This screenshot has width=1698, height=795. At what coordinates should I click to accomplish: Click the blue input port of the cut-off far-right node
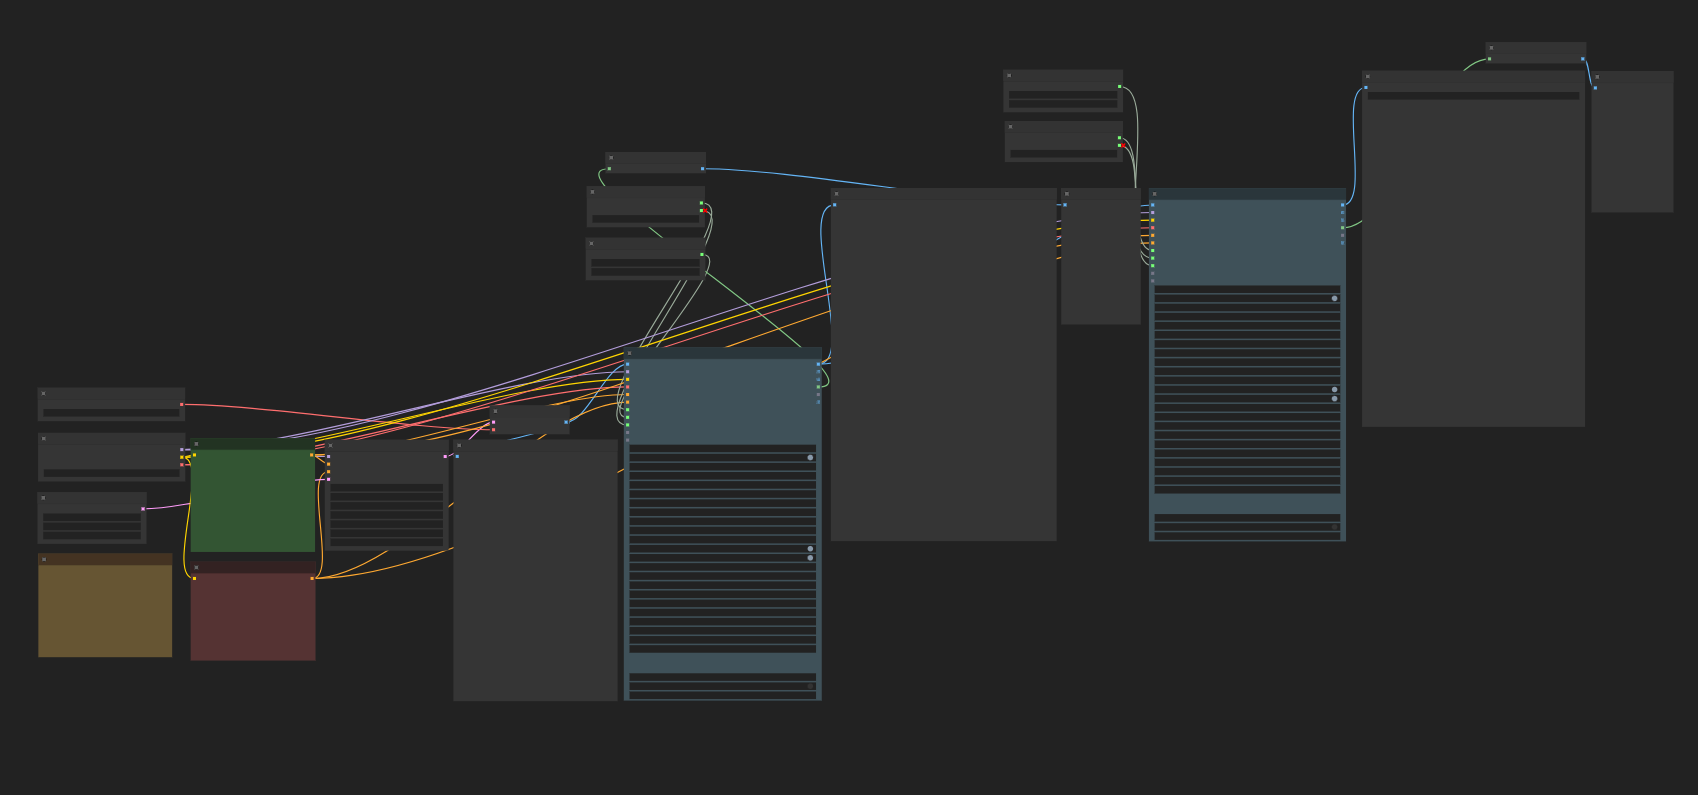1595,88
